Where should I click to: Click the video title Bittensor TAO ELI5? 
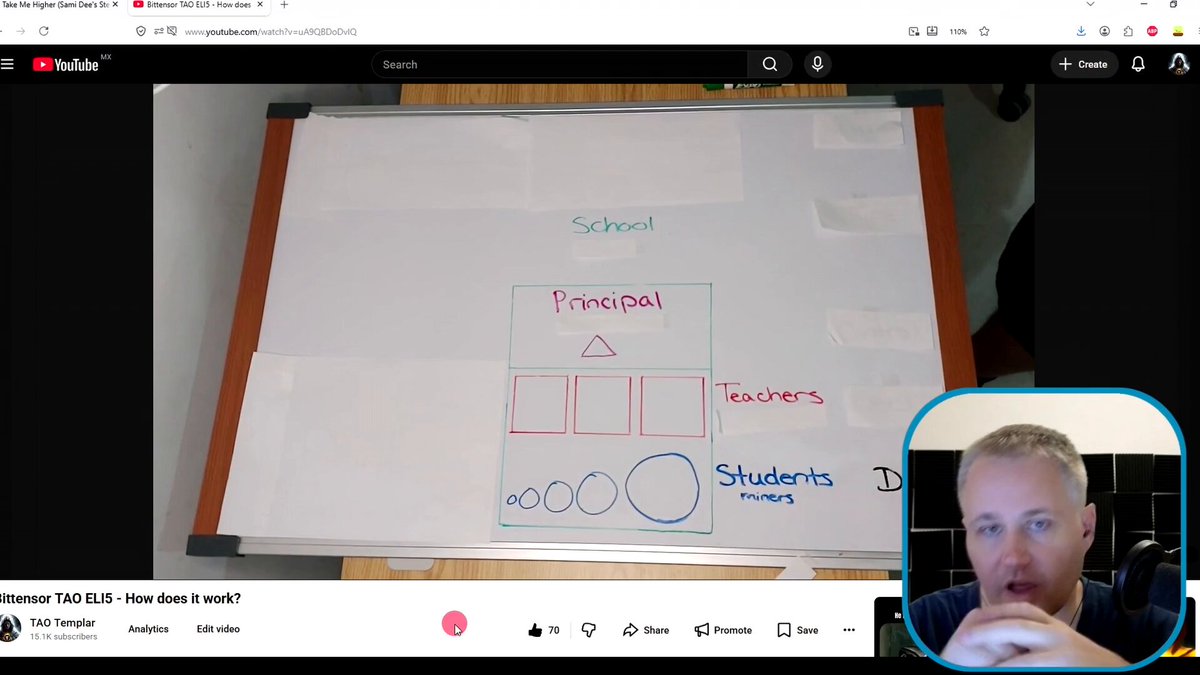(120, 598)
